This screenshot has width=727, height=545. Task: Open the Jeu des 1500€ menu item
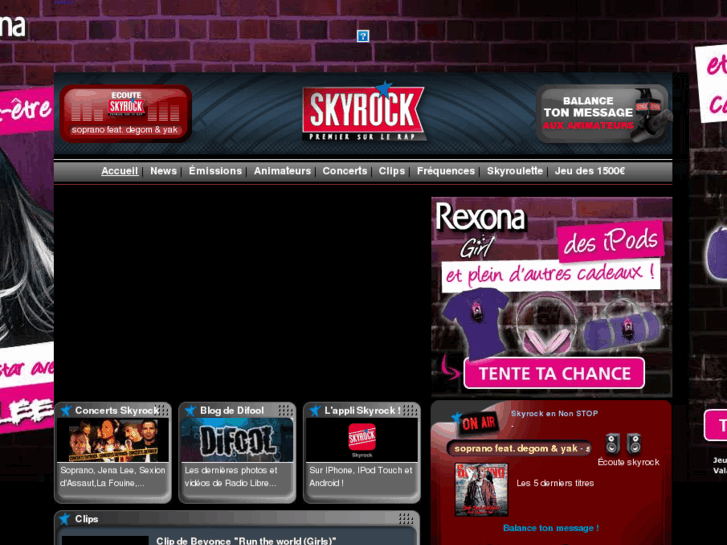590,171
